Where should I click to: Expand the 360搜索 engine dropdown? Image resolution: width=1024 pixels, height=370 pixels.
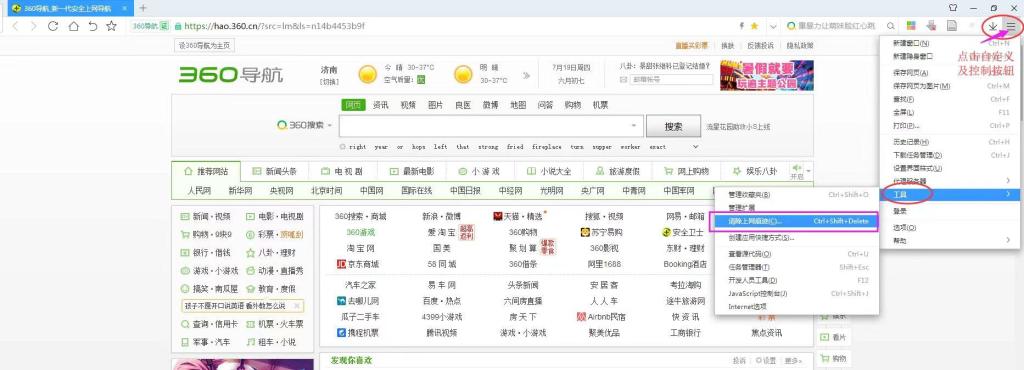tap(330, 125)
